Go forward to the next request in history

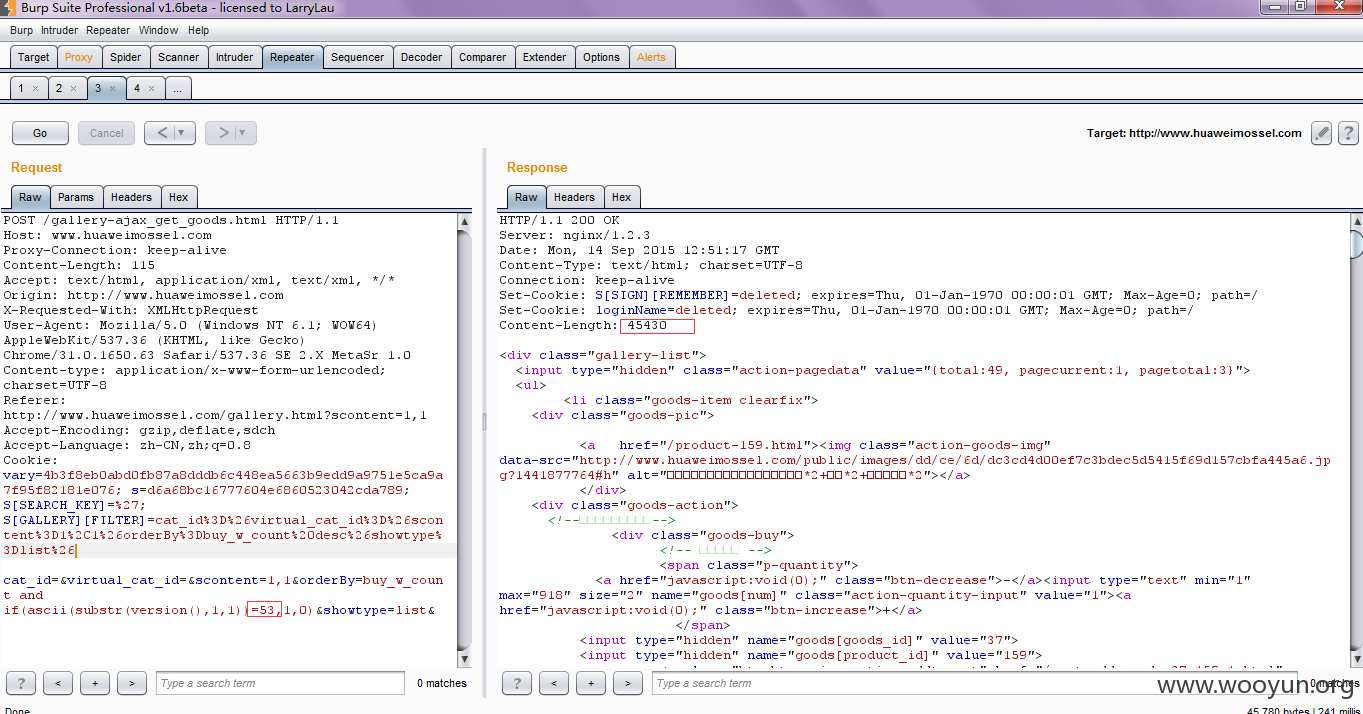[222, 133]
